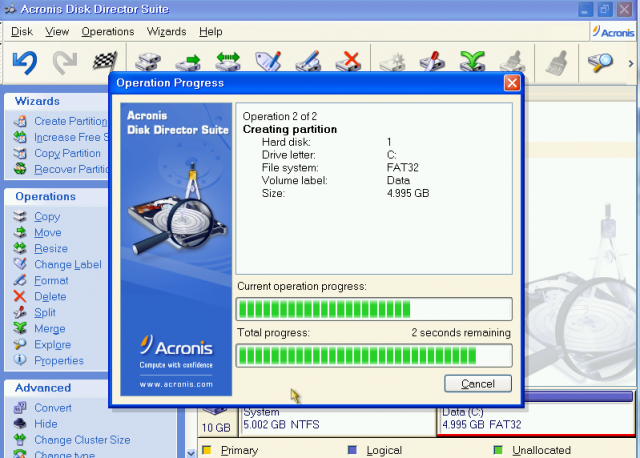Open the Disk menu
Screen dimensions: 640x458
pos(22,31)
